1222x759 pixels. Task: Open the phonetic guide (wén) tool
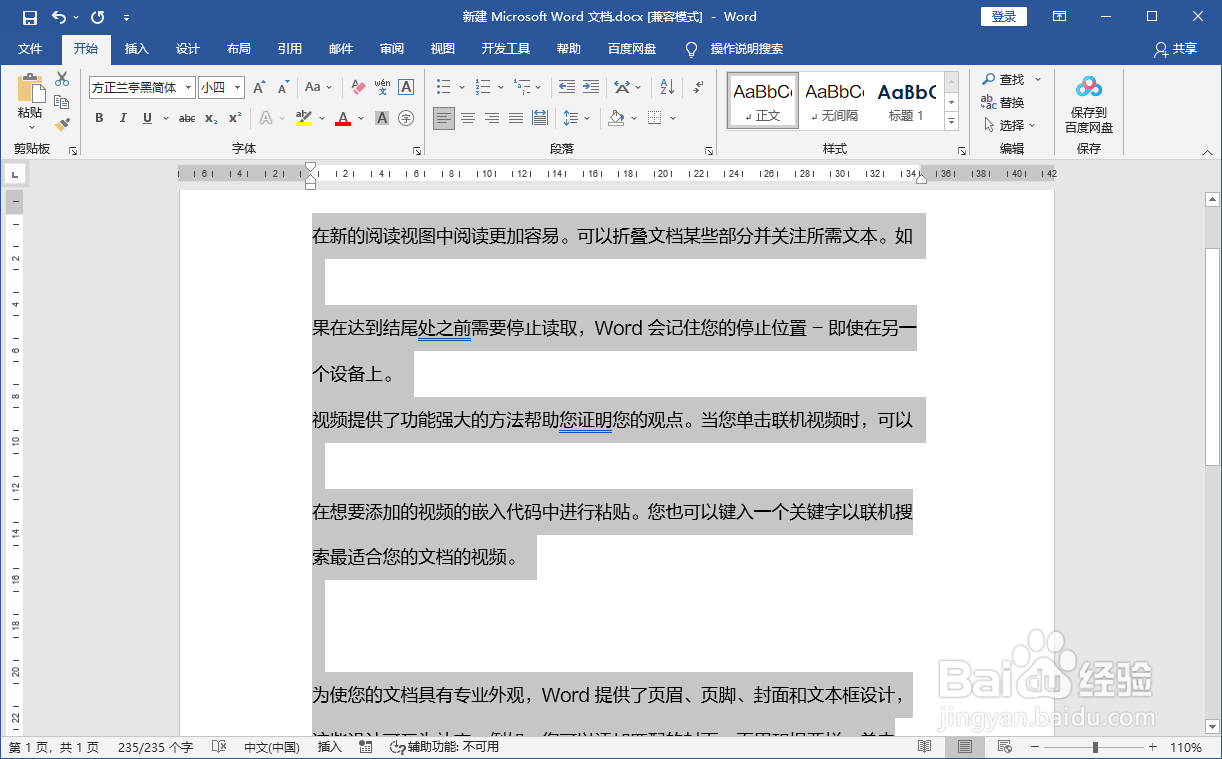coord(382,88)
